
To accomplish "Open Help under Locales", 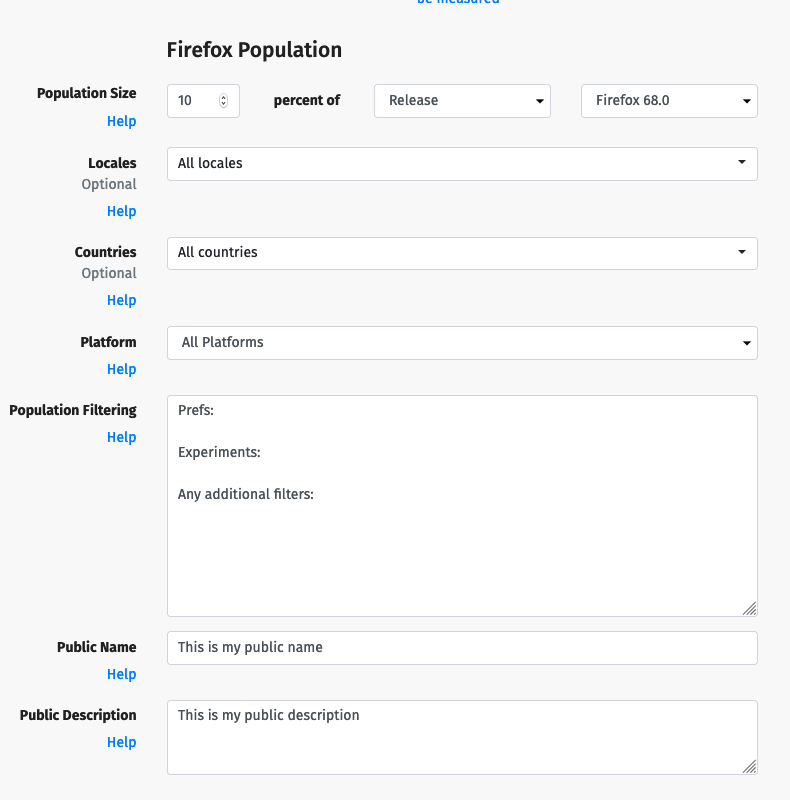I will 121,211.
